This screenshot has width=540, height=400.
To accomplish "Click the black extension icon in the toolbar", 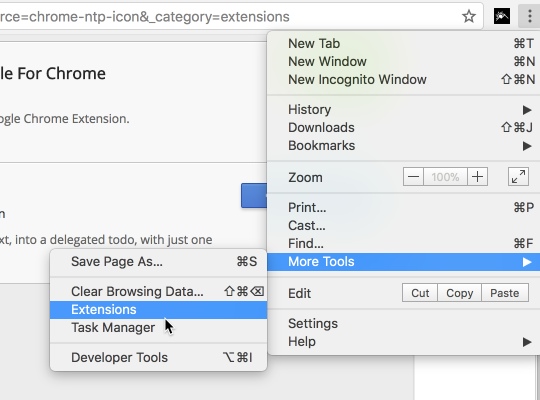I will (x=502, y=16).
